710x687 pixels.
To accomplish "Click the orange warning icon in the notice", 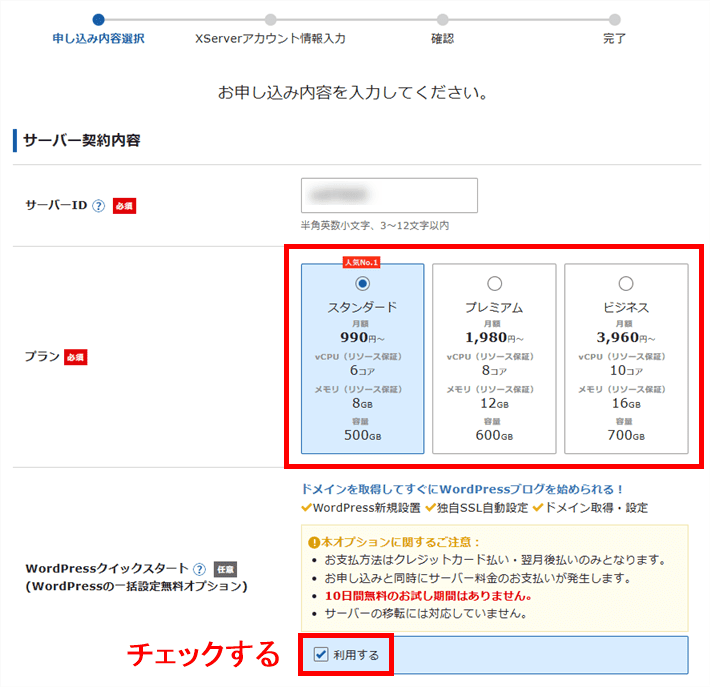I will pos(313,542).
